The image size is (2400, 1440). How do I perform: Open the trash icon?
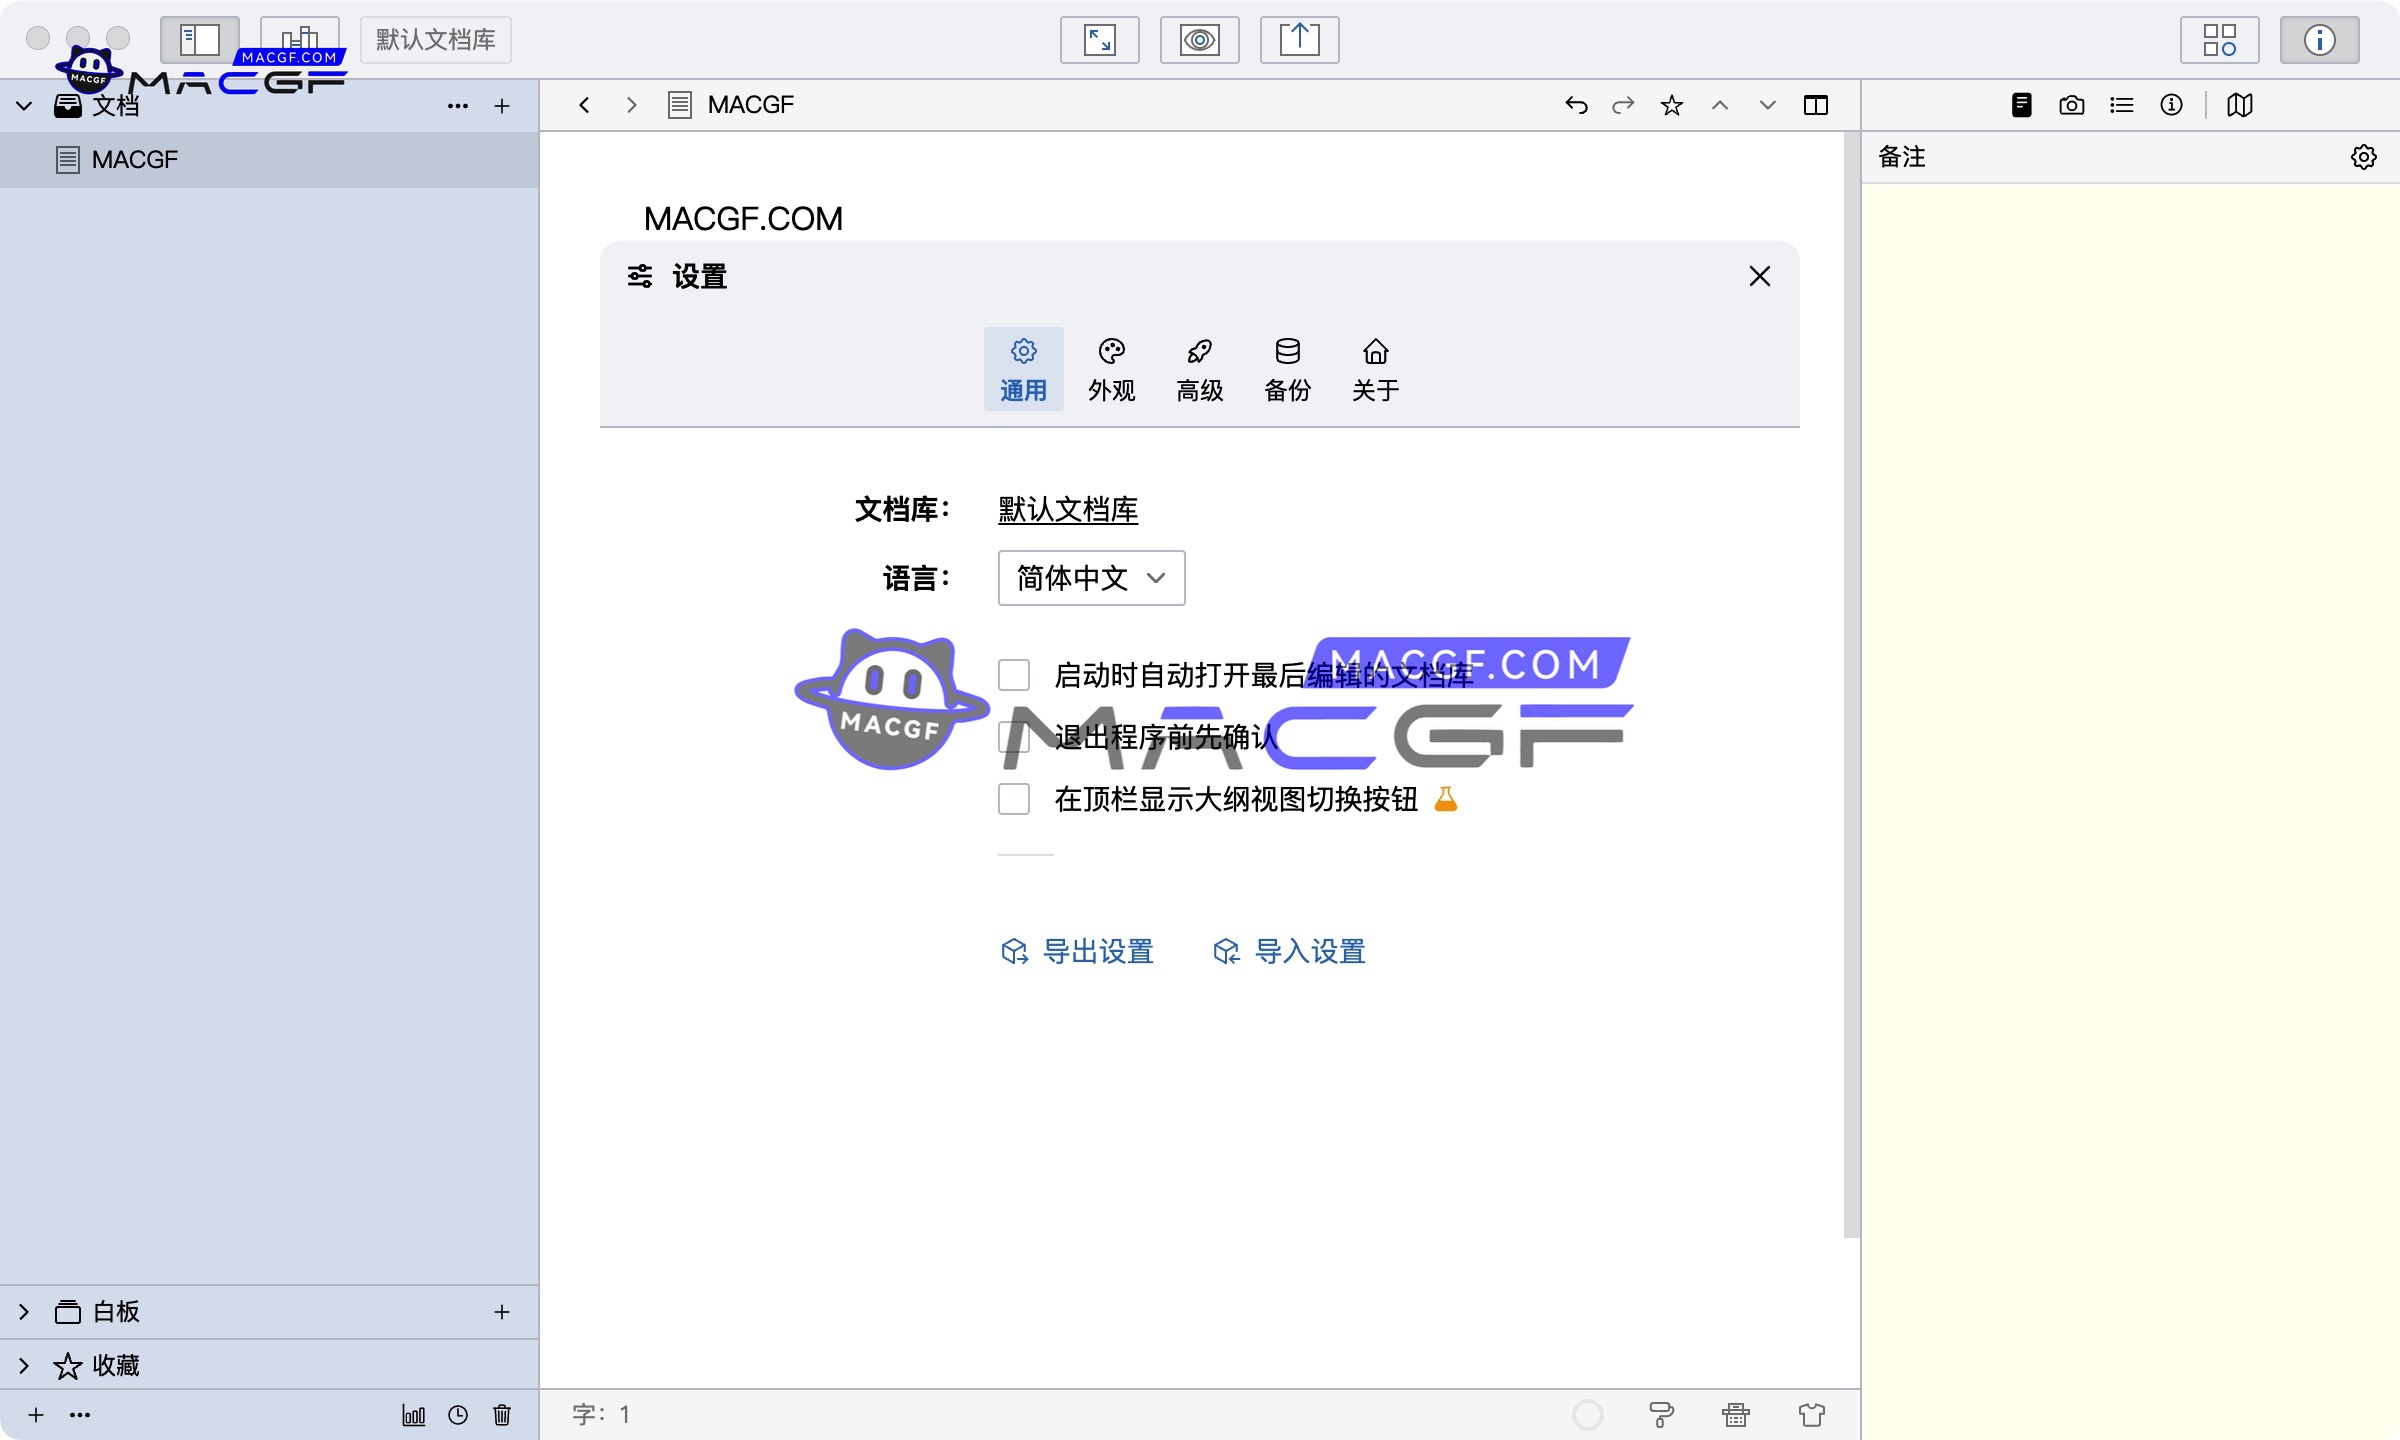coord(502,1415)
